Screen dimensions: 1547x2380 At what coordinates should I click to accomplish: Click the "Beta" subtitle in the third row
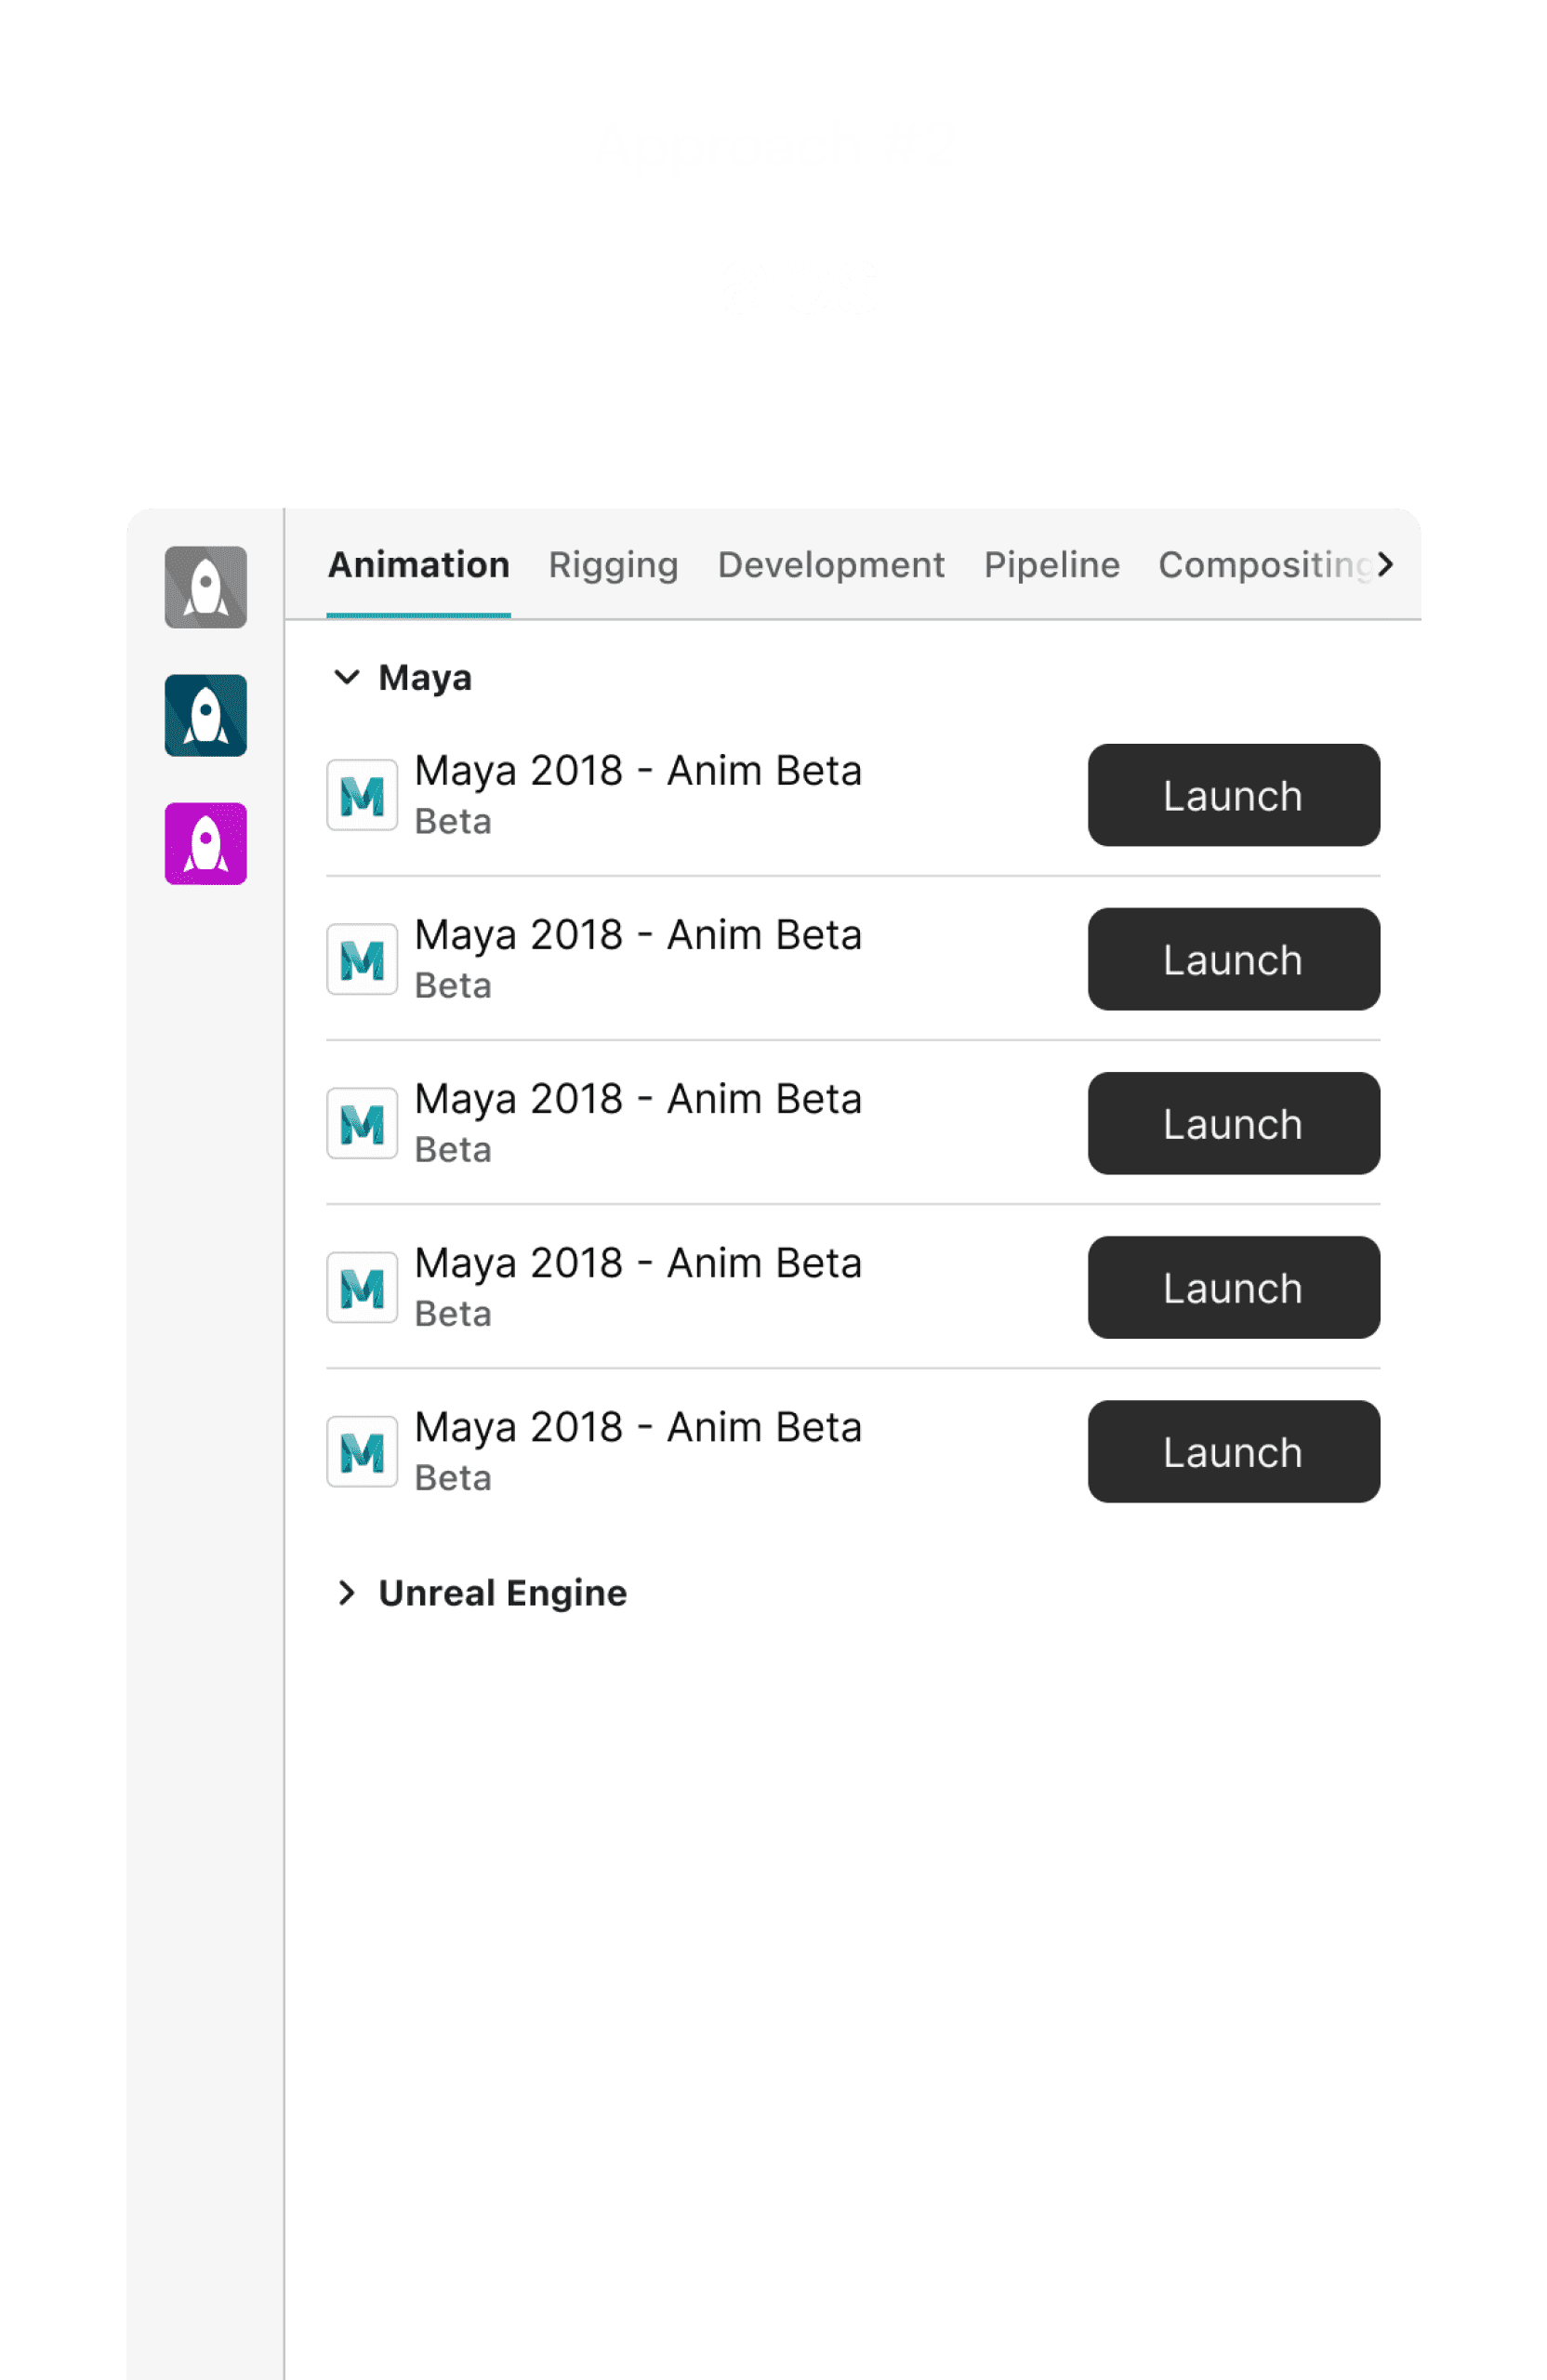[453, 1149]
